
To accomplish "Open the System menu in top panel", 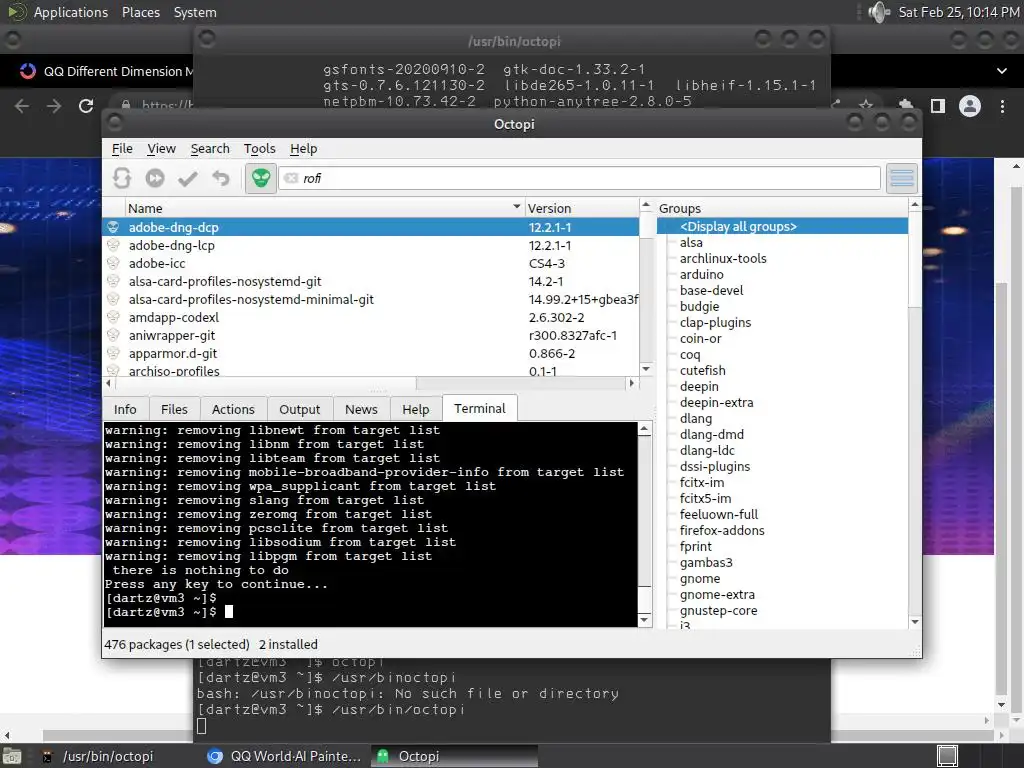I will [195, 12].
